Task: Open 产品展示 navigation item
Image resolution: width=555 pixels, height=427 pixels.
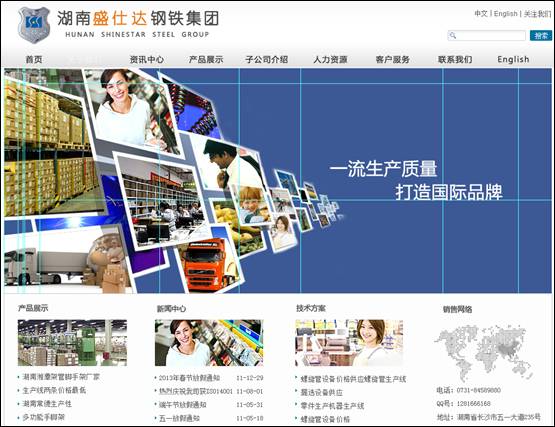Action: pyautogui.click(x=206, y=59)
